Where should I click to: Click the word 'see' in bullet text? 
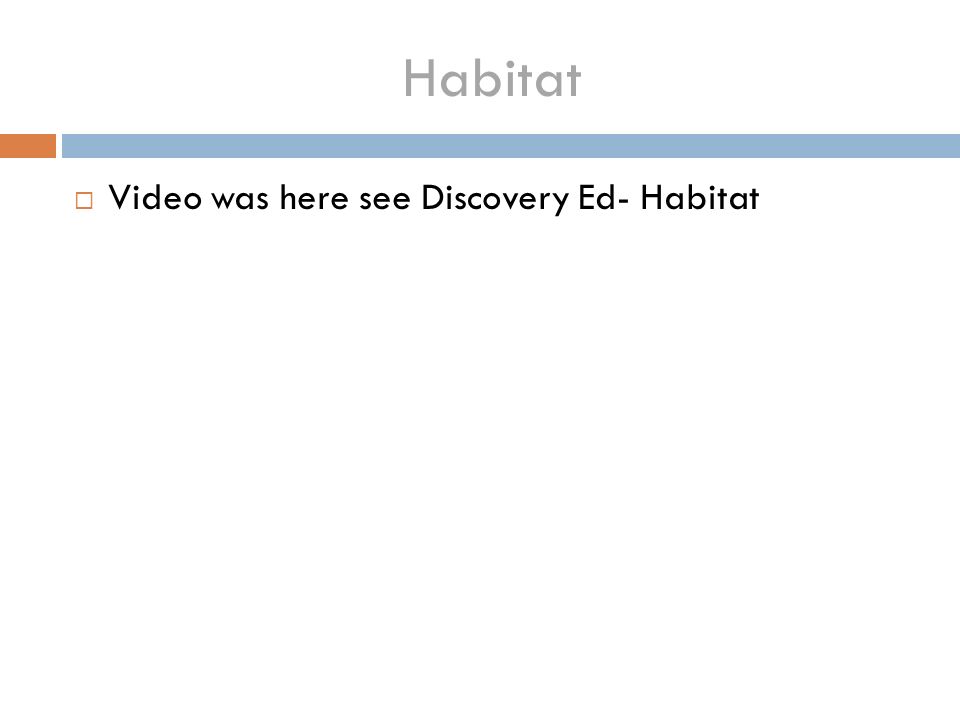click(x=384, y=200)
